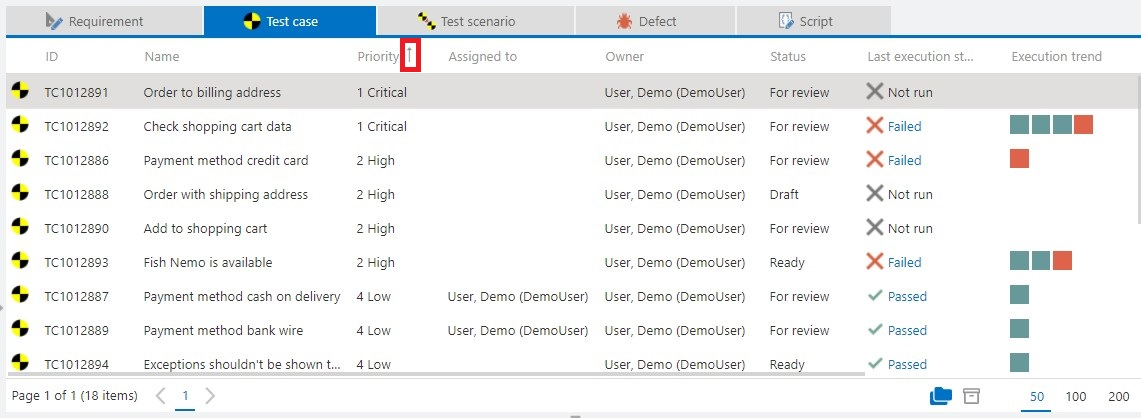Show 200 items per page
Image resolution: width=1141 pixels, height=418 pixels.
1118,396
